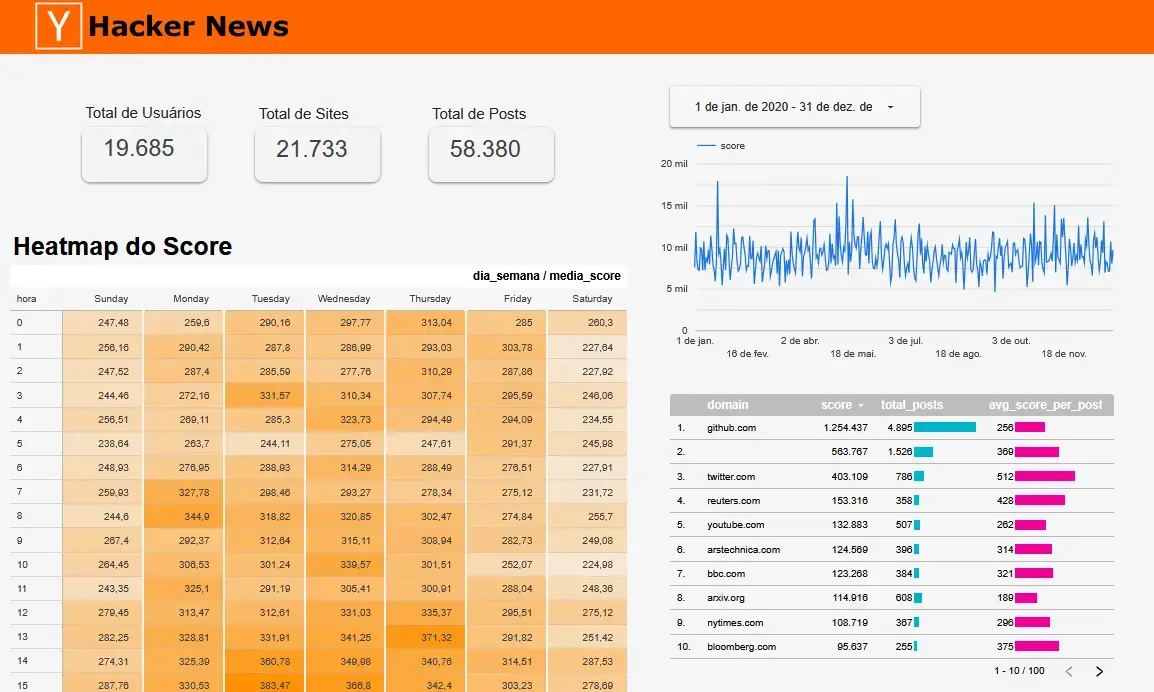Screen dimensions: 1154x692
Task: Click hour 13 row label in heatmap
Action: [22, 637]
